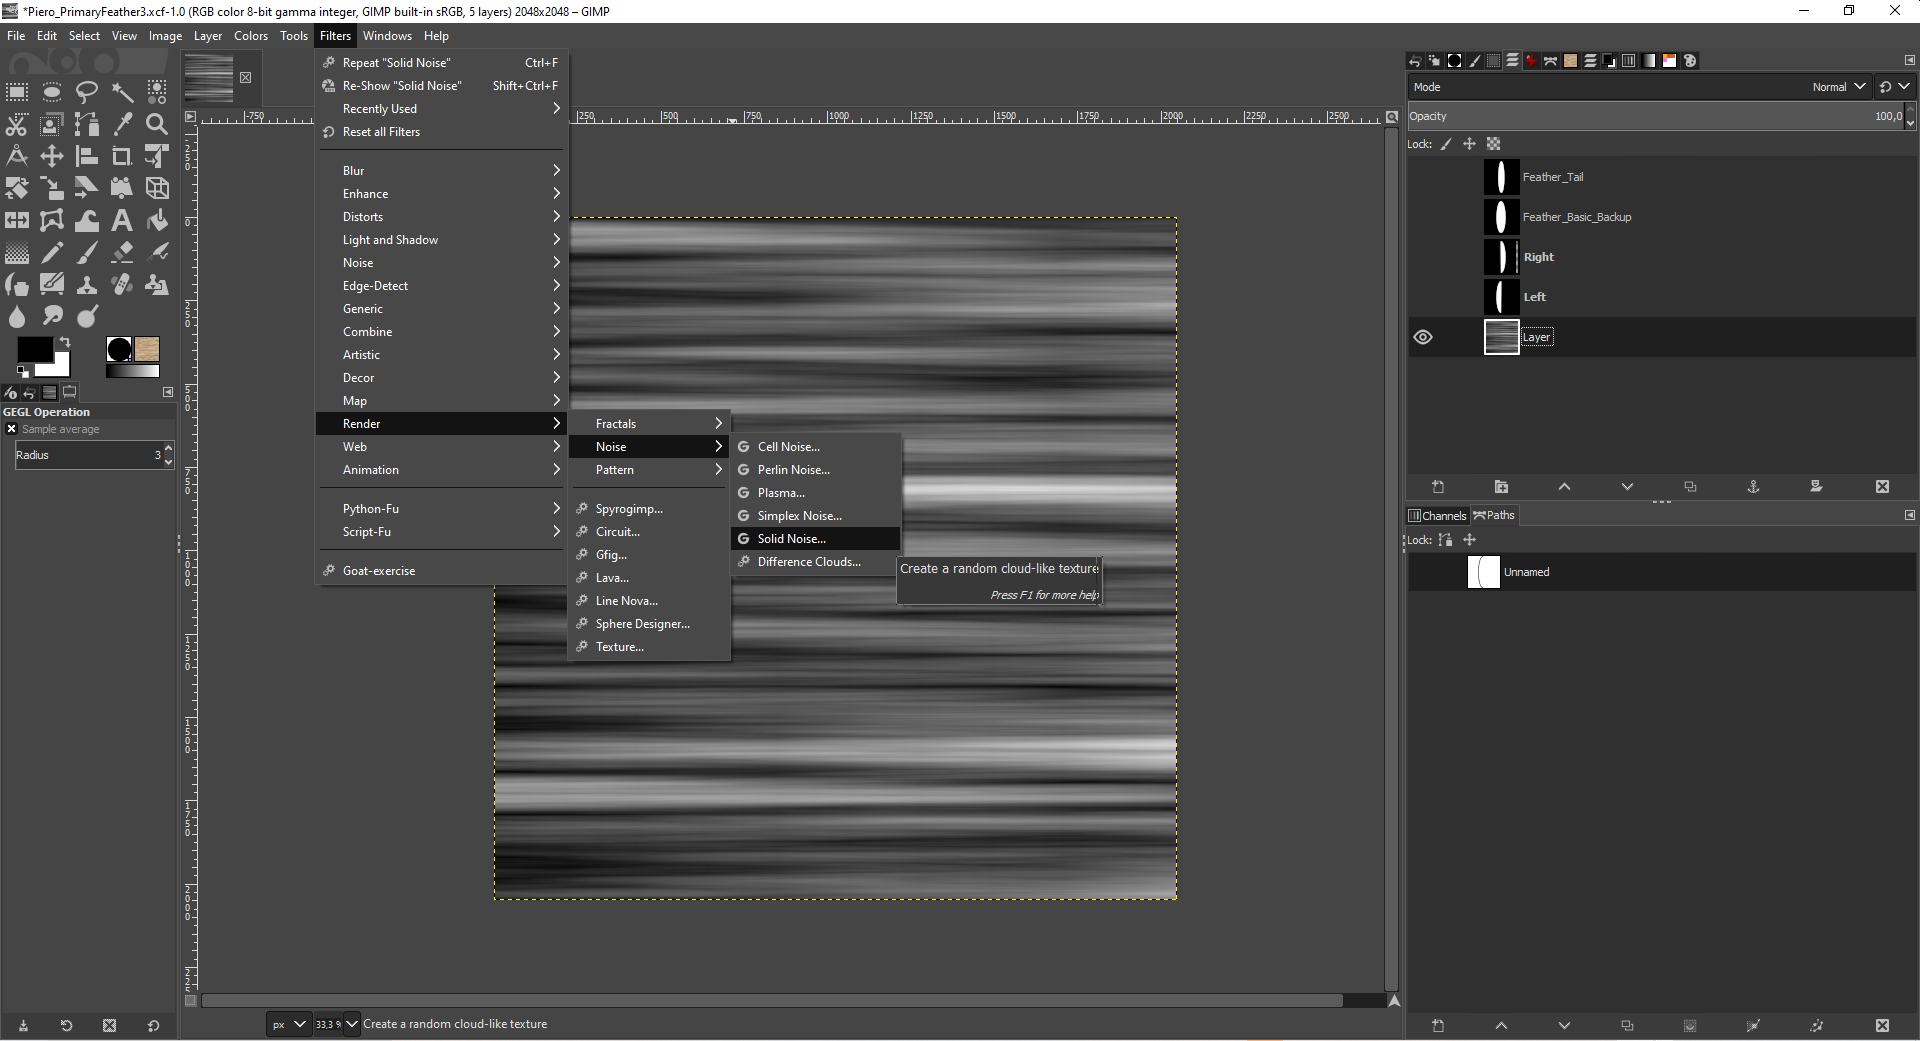The width and height of the screenshot is (1920, 1041).
Task: Delete the selected layer with the panel icon
Action: [1882, 487]
